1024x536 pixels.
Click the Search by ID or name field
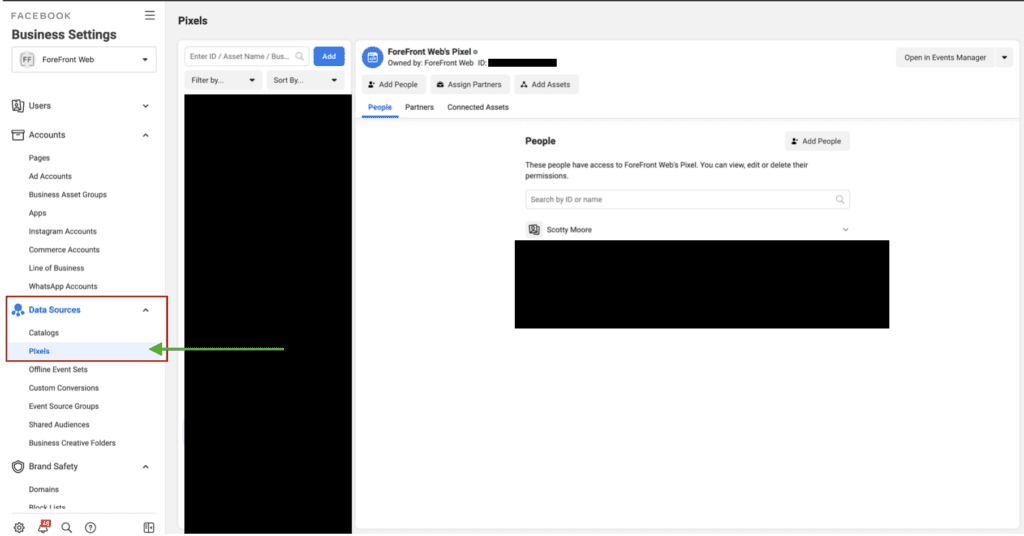point(687,199)
